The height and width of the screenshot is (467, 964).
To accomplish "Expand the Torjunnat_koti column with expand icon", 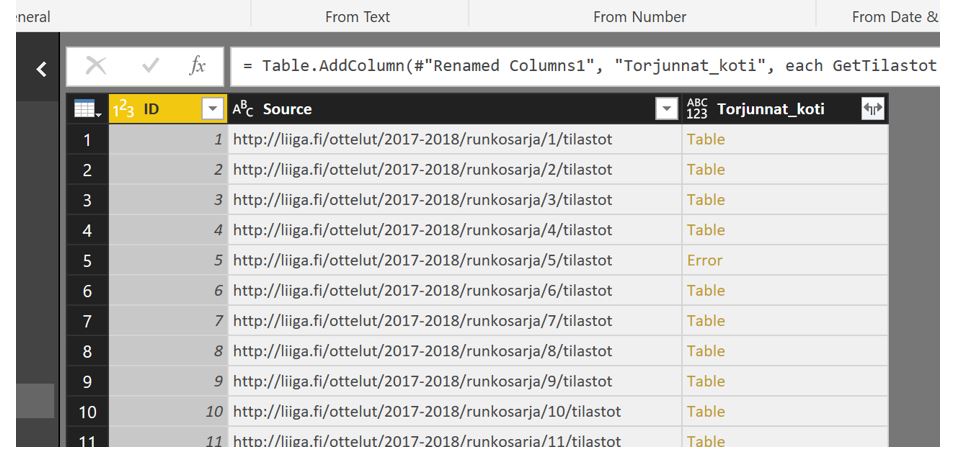I will click(x=872, y=110).
